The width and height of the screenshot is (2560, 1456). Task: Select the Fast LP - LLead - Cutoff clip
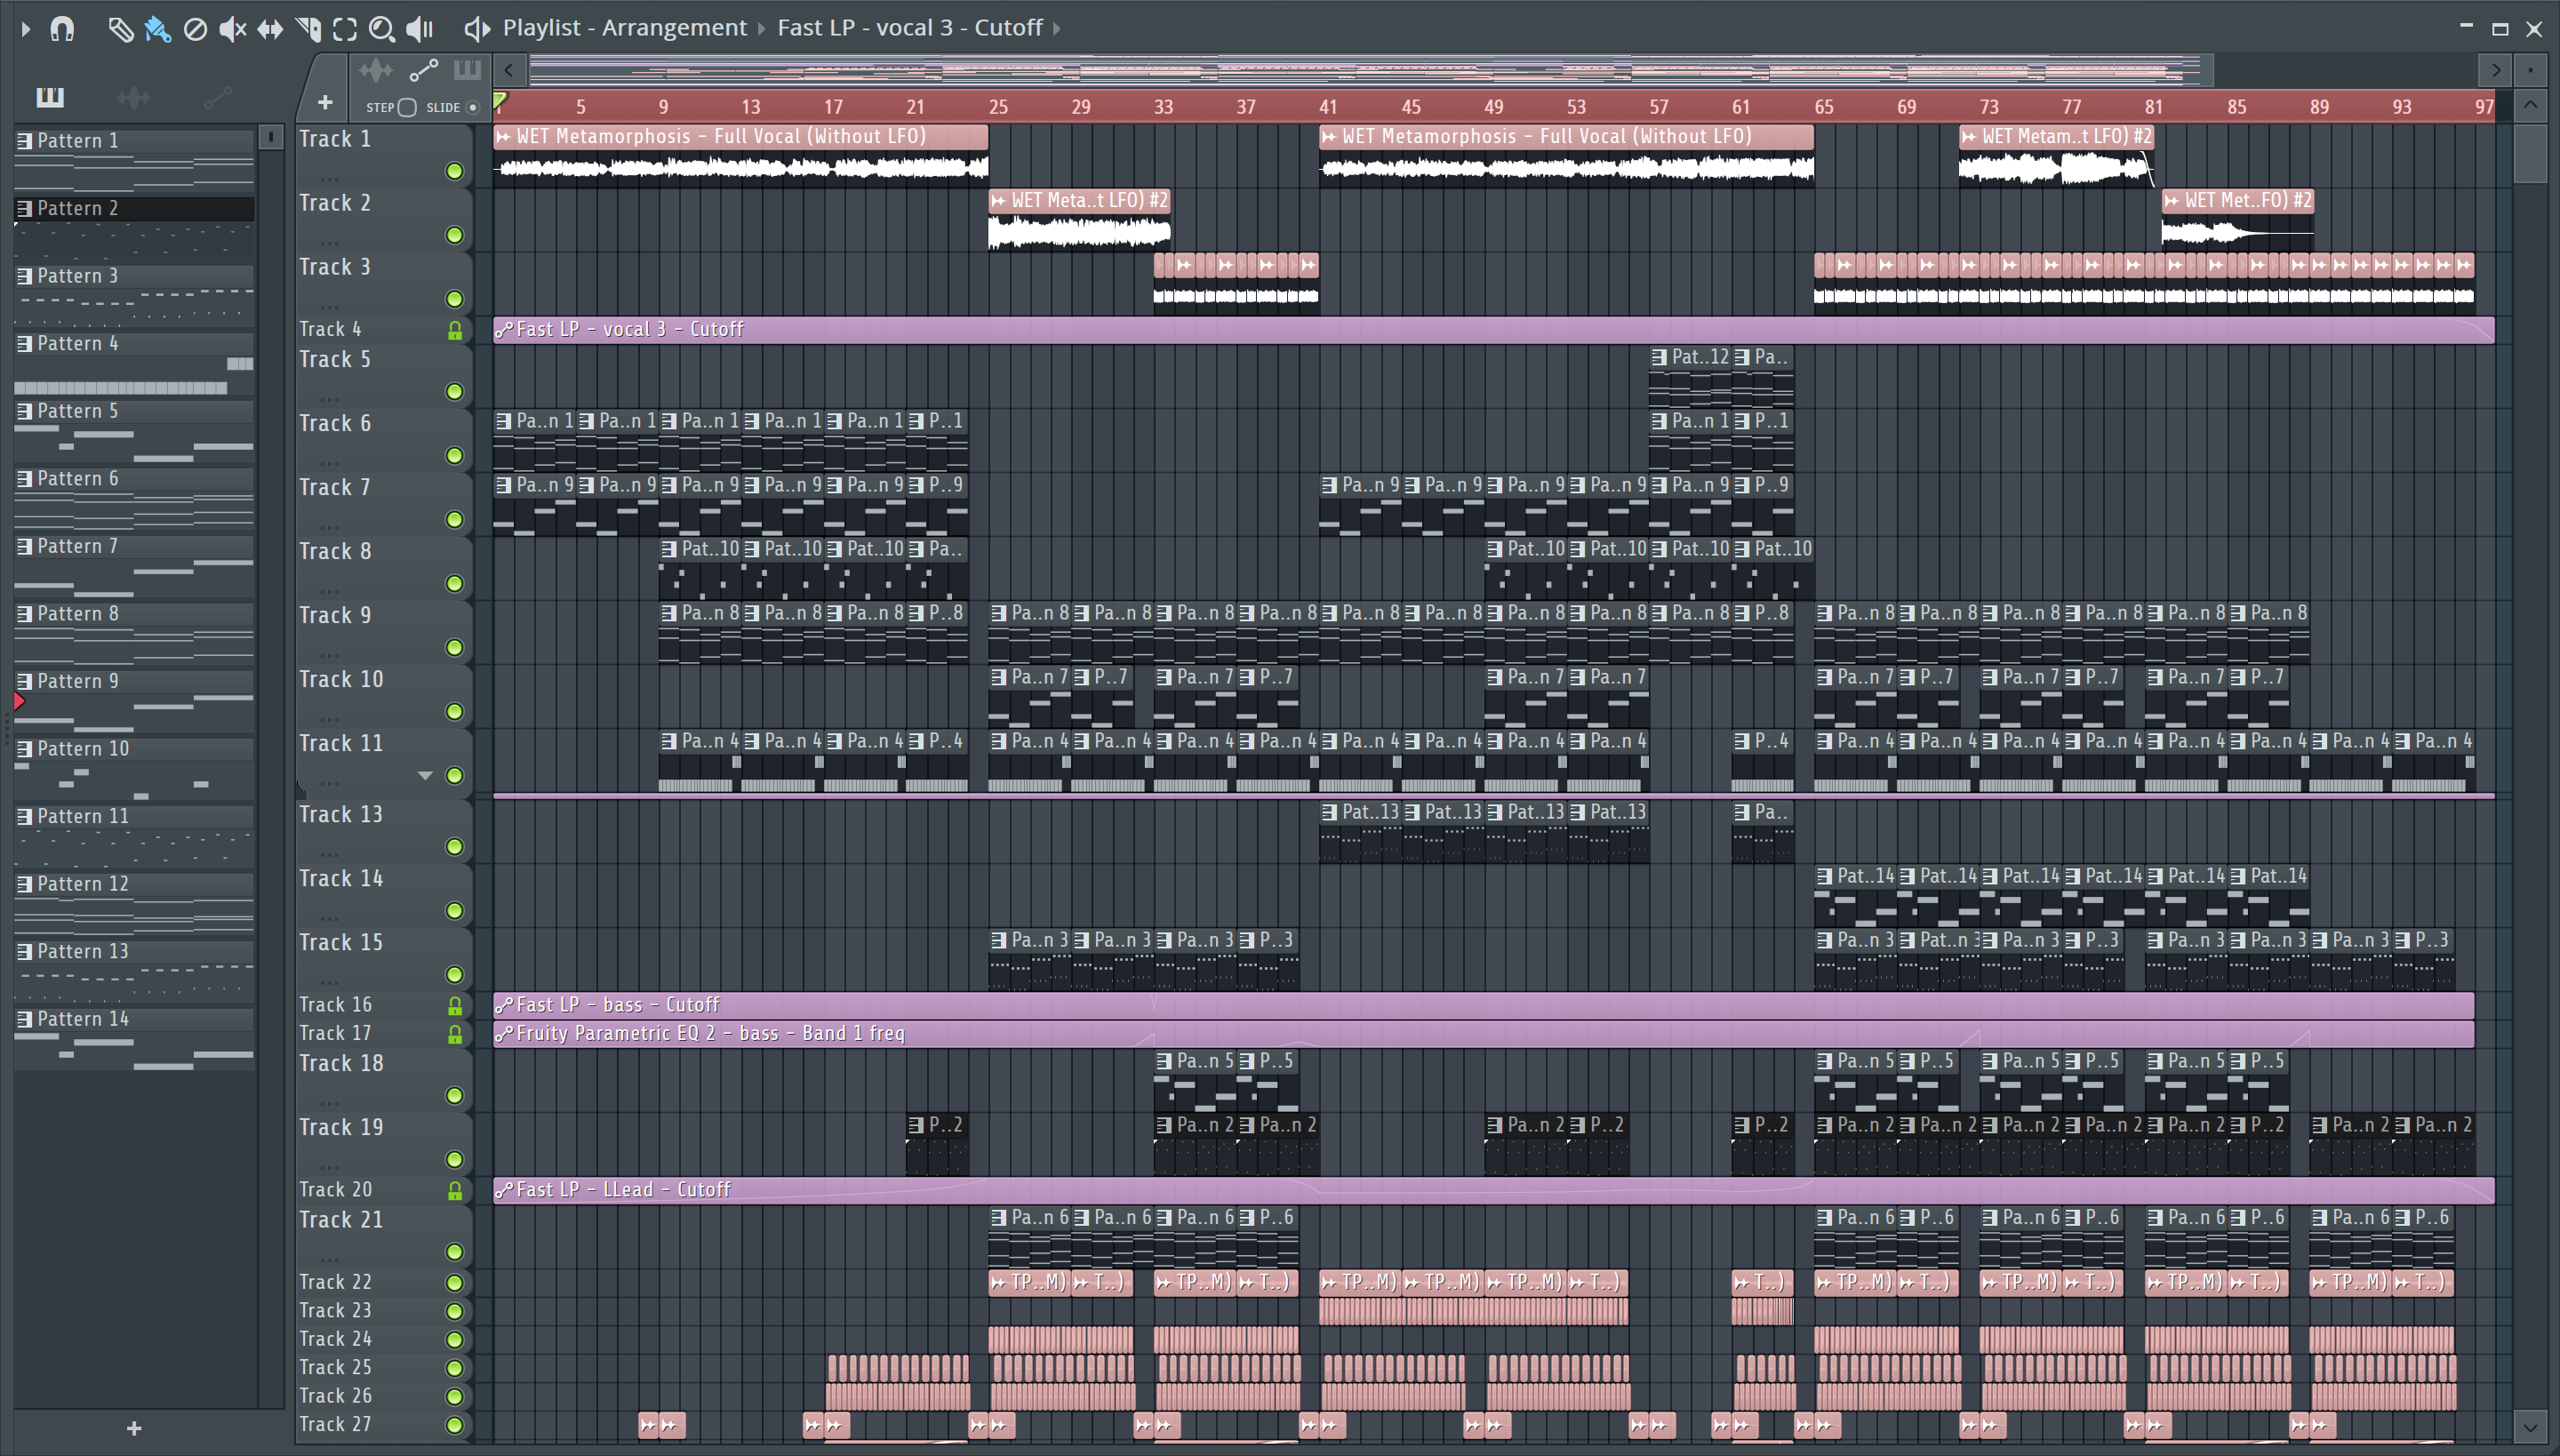point(1493,1190)
